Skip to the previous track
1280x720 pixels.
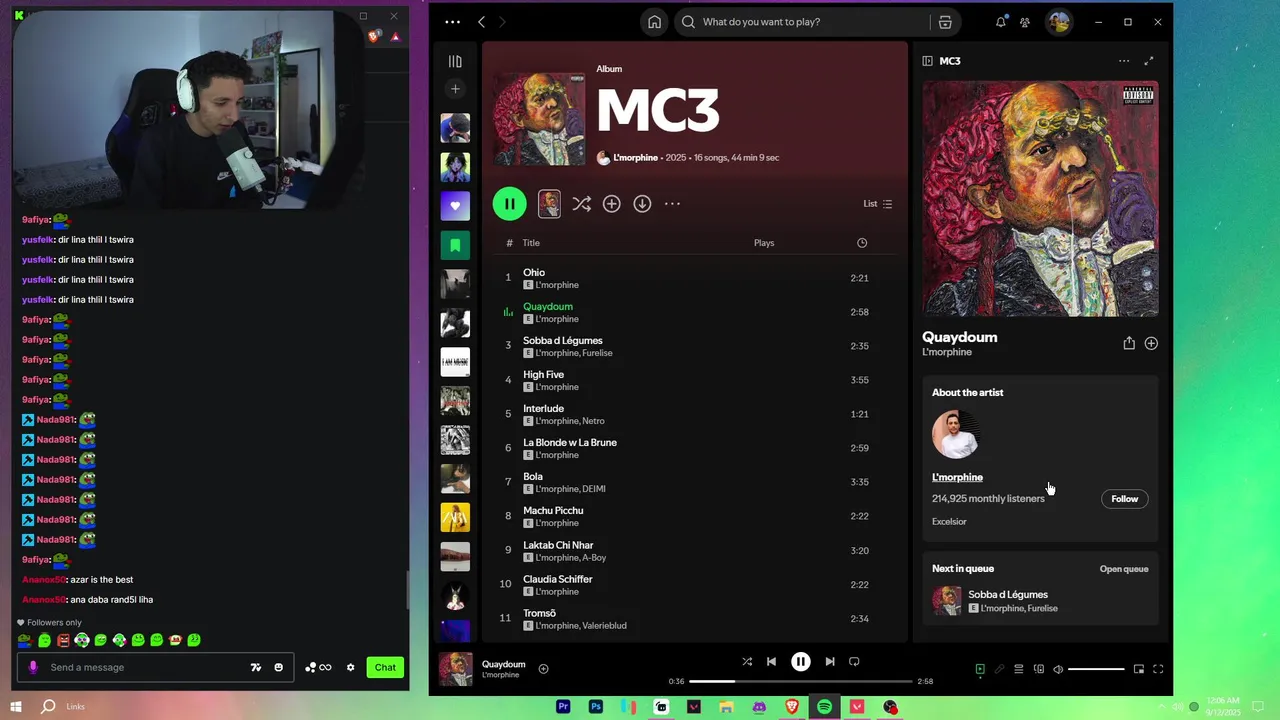tap(771, 662)
